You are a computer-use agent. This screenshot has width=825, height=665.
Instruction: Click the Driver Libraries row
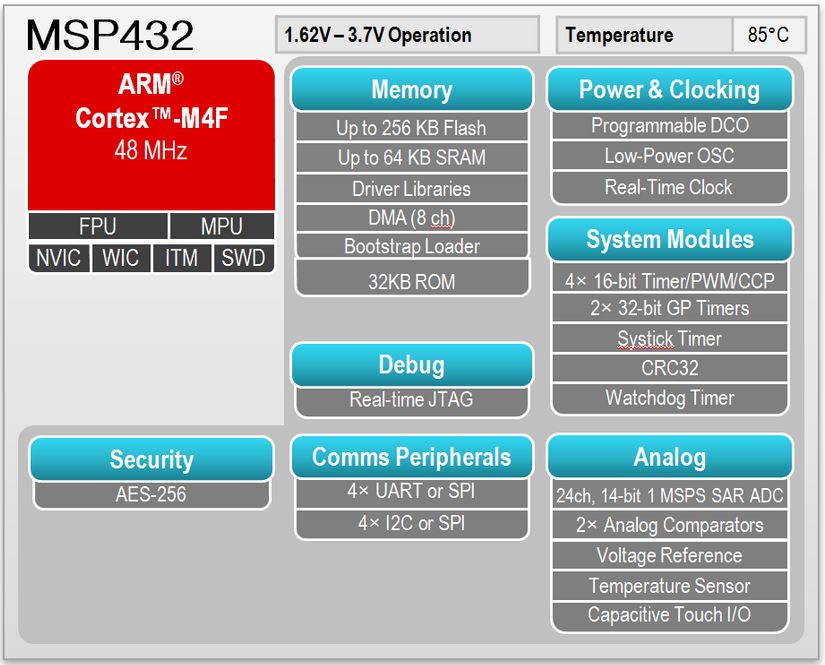[411, 188]
